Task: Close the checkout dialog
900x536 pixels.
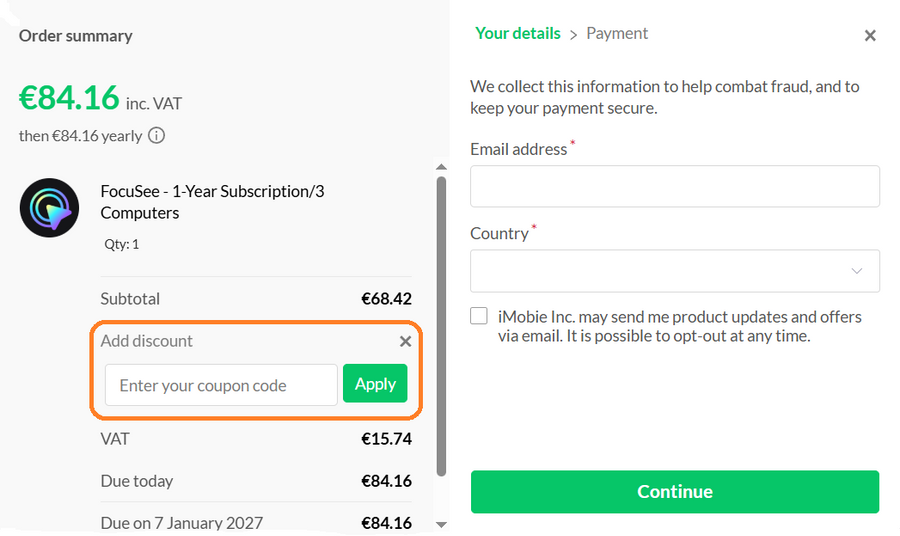Action: click(x=870, y=36)
